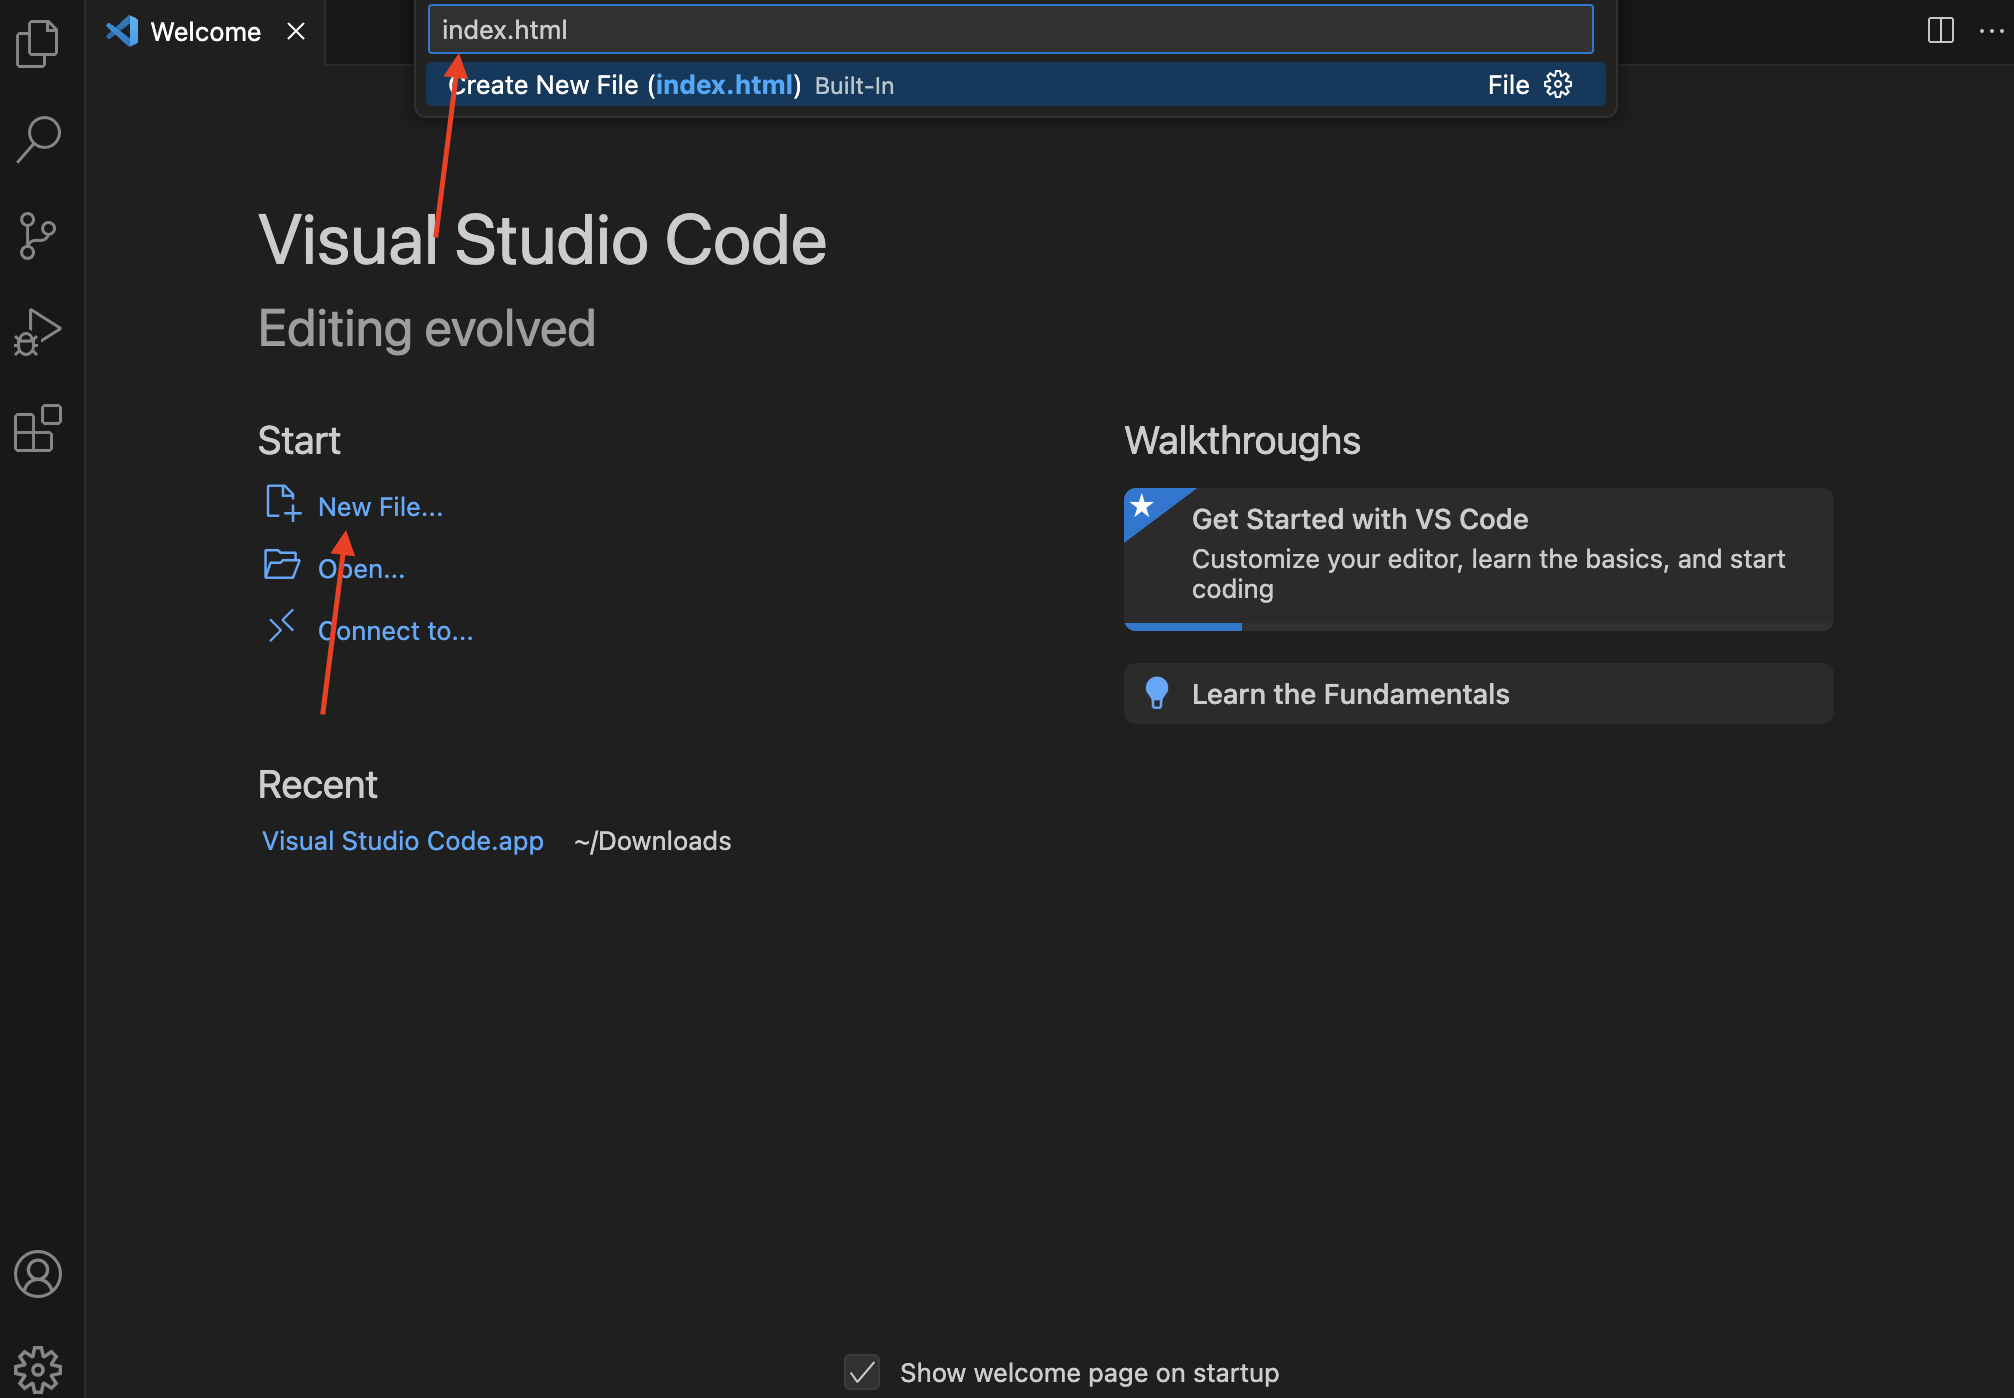The image size is (2014, 1398).
Task: Toggle Show welcome page on startup
Action: [862, 1372]
